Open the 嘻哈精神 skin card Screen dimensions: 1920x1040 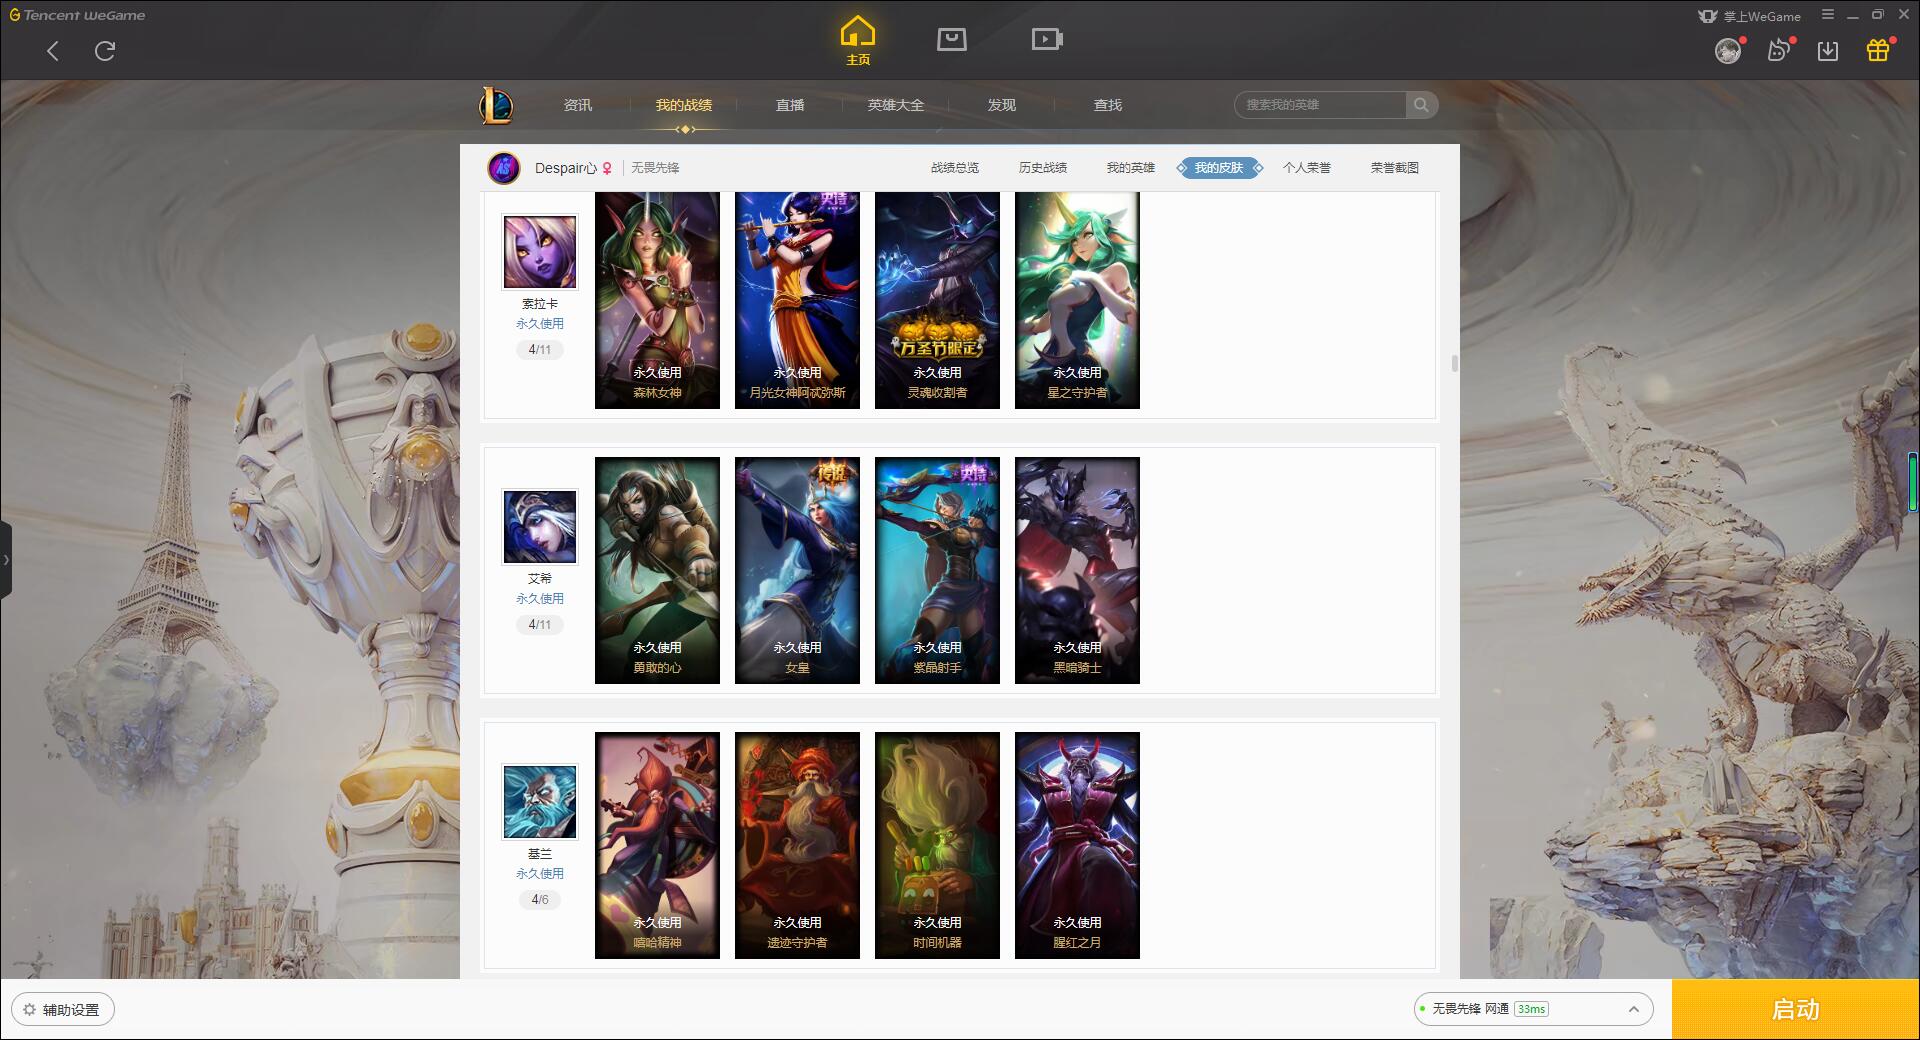click(657, 845)
